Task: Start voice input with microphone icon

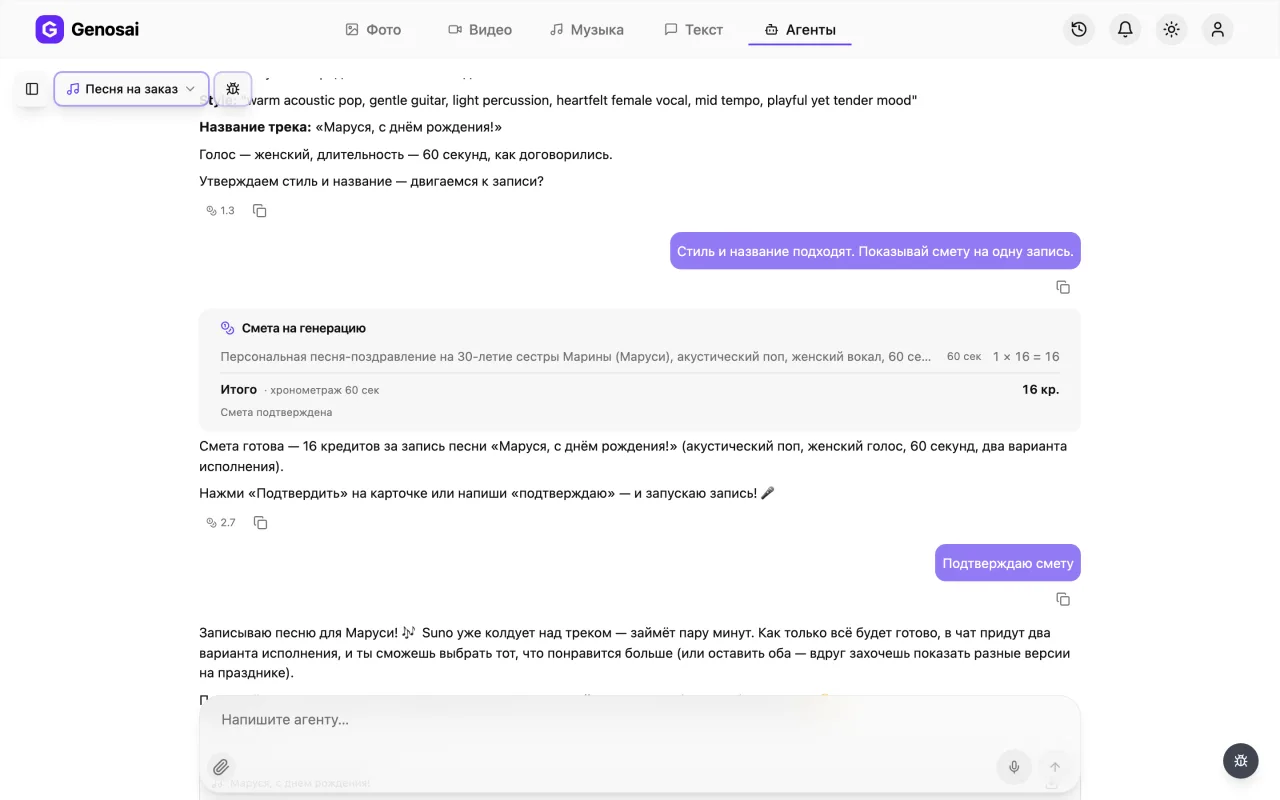Action: 1014,767
